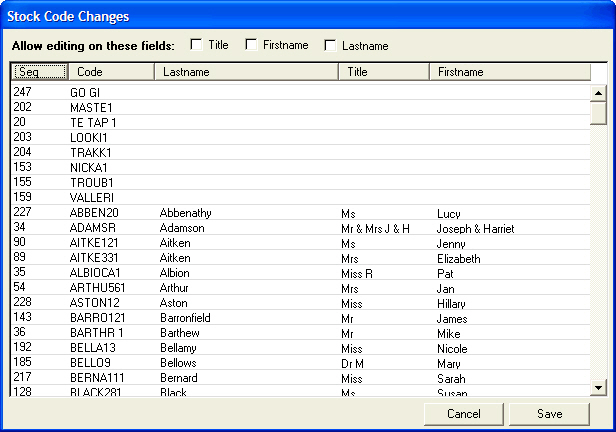Select the AITKE121 code cell
The image size is (616, 432).
[94, 243]
